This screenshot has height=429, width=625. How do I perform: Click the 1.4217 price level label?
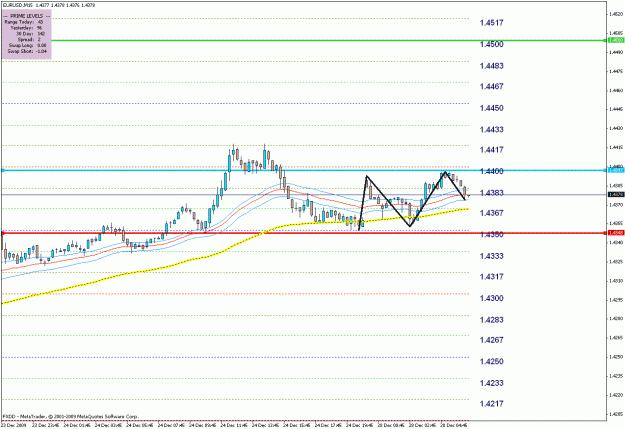point(491,403)
